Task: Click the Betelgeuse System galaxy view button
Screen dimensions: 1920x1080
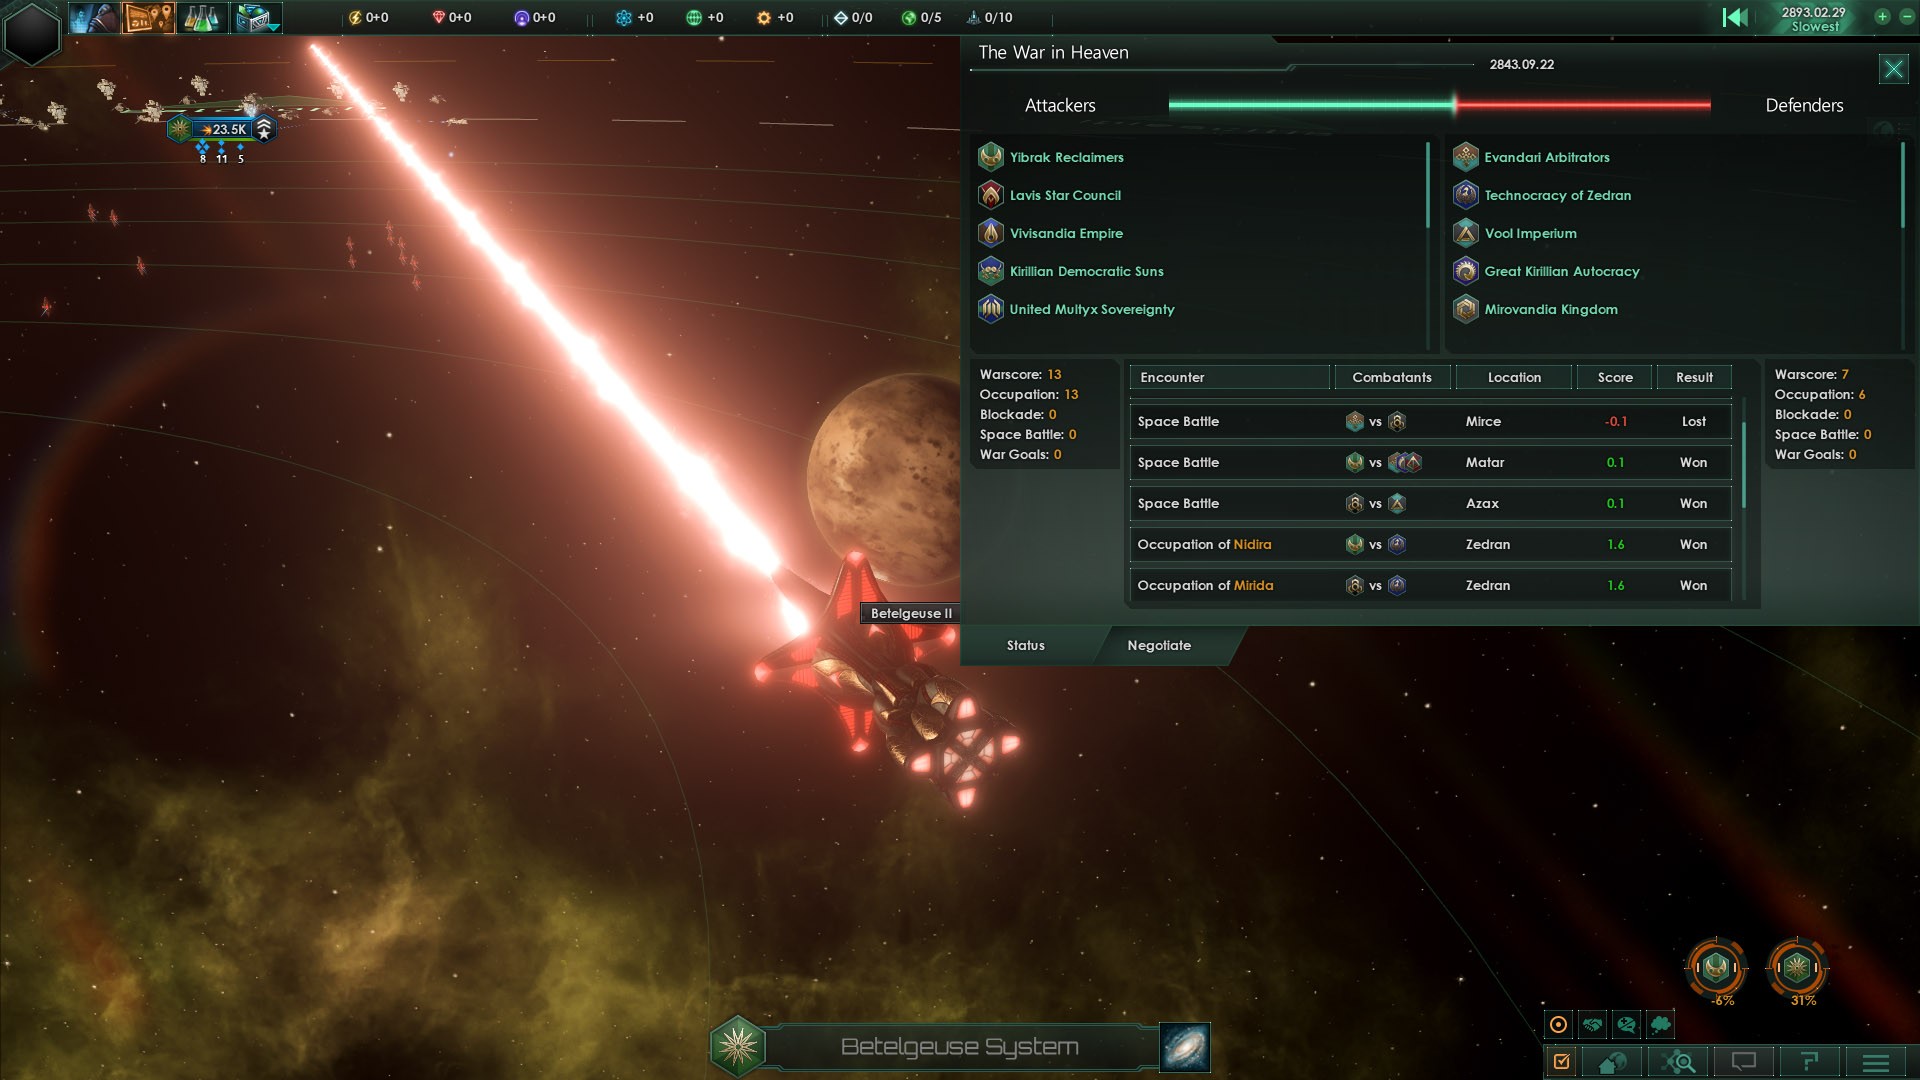Action: 1182,1044
